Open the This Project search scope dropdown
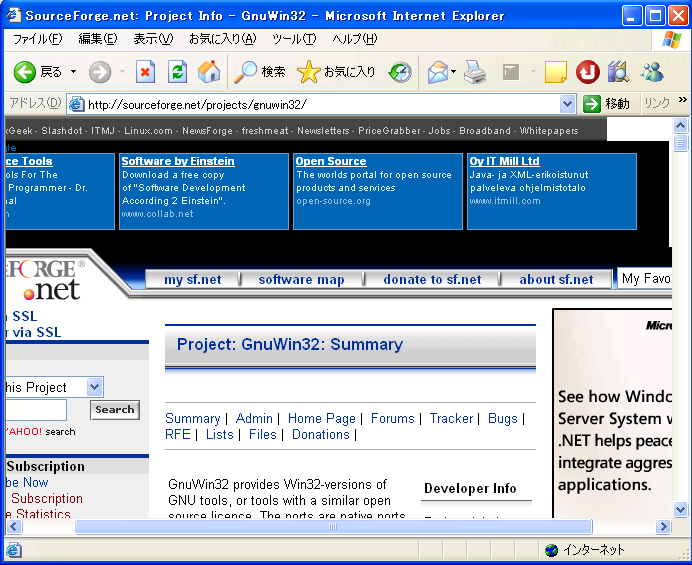Image resolution: width=692 pixels, height=565 pixels. 95,387
